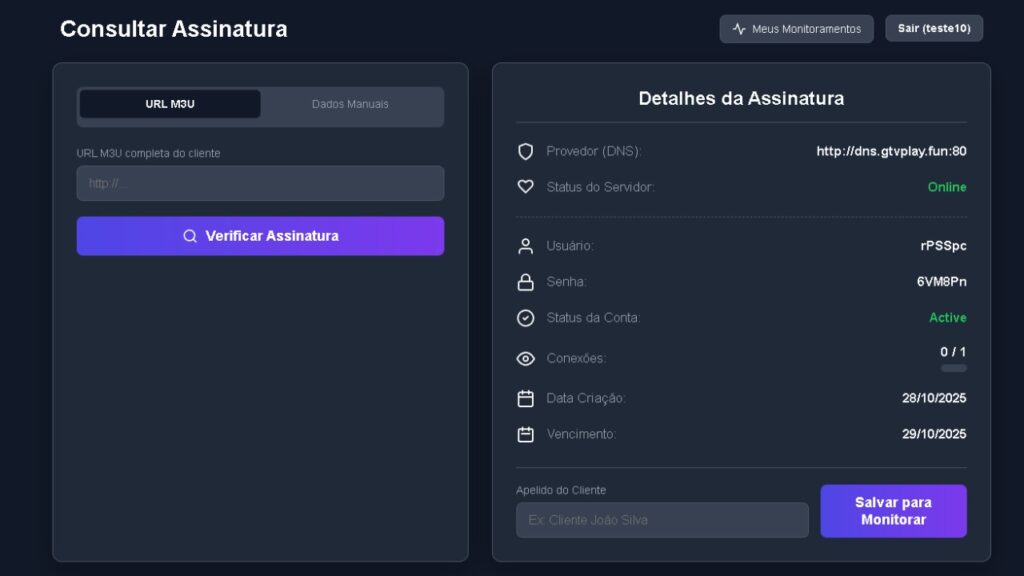
Task: Switch to the URL M3U tab
Action: point(170,104)
